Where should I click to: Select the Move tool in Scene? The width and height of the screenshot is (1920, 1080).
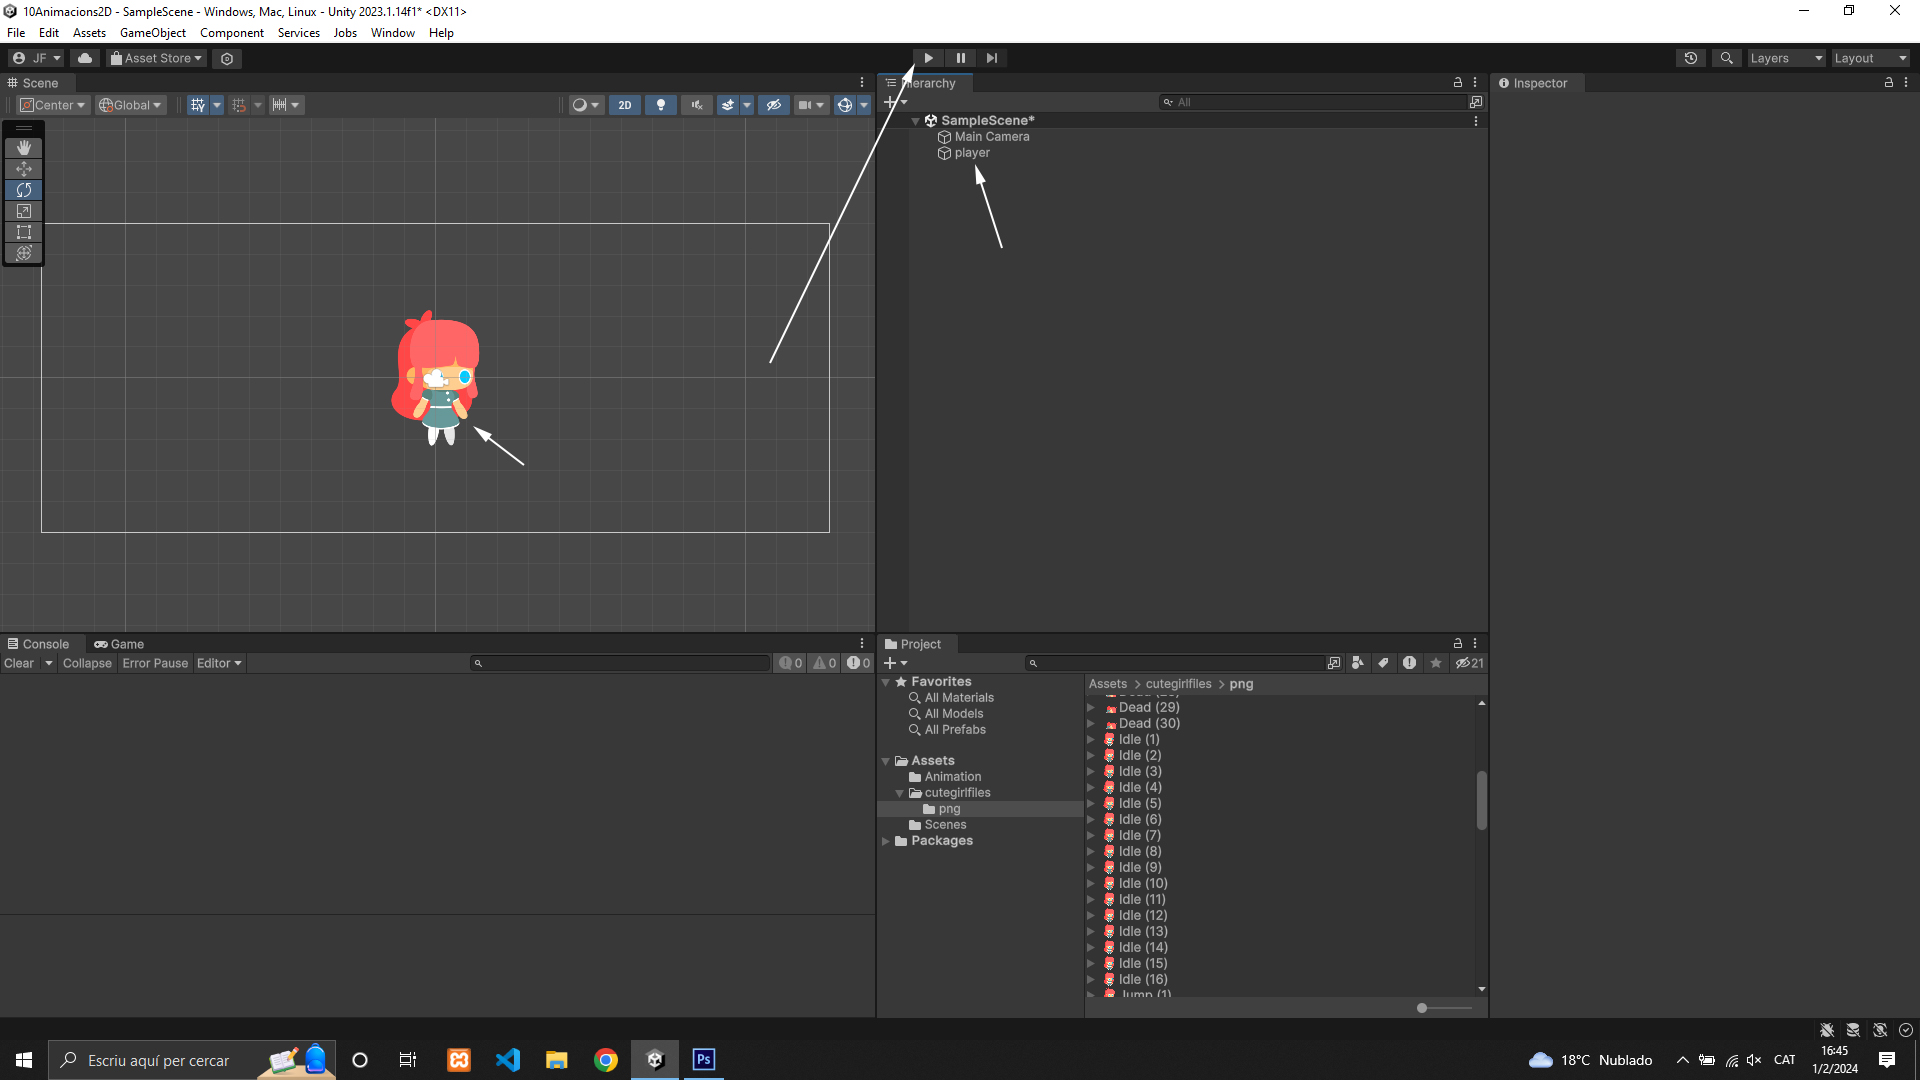coord(24,169)
